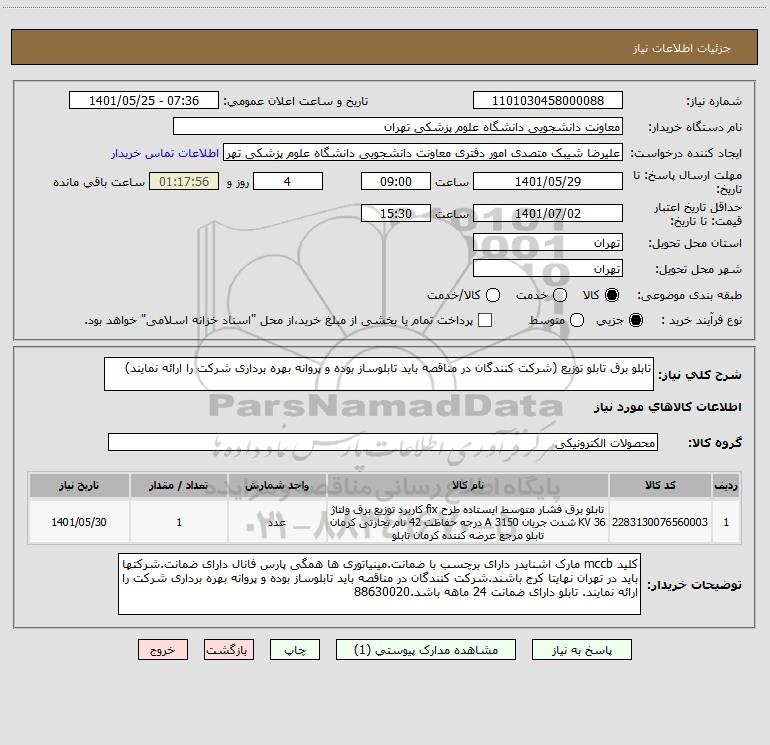Image resolution: width=770 pixels, height=745 pixels.
Task: Click the general need description text box
Action: coord(379,374)
